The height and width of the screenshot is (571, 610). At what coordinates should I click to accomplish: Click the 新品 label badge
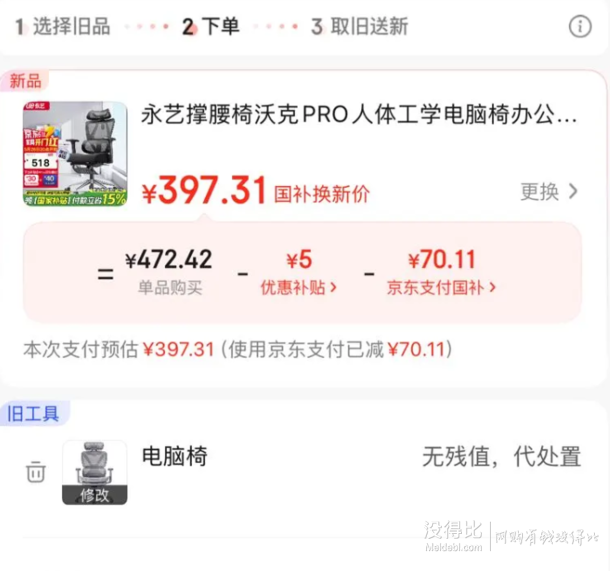pyautogui.click(x=25, y=81)
